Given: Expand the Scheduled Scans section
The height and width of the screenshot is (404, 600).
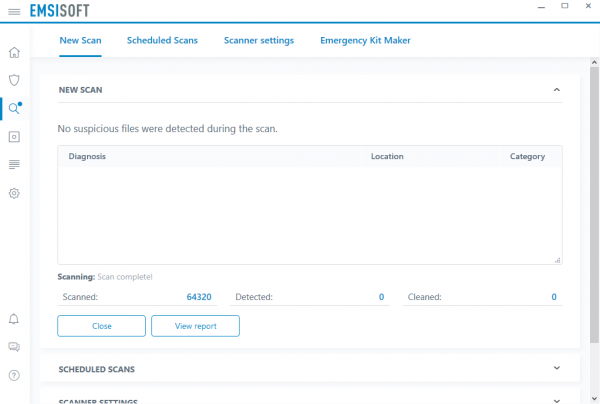Looking at the screenshot, I should 557,368.
